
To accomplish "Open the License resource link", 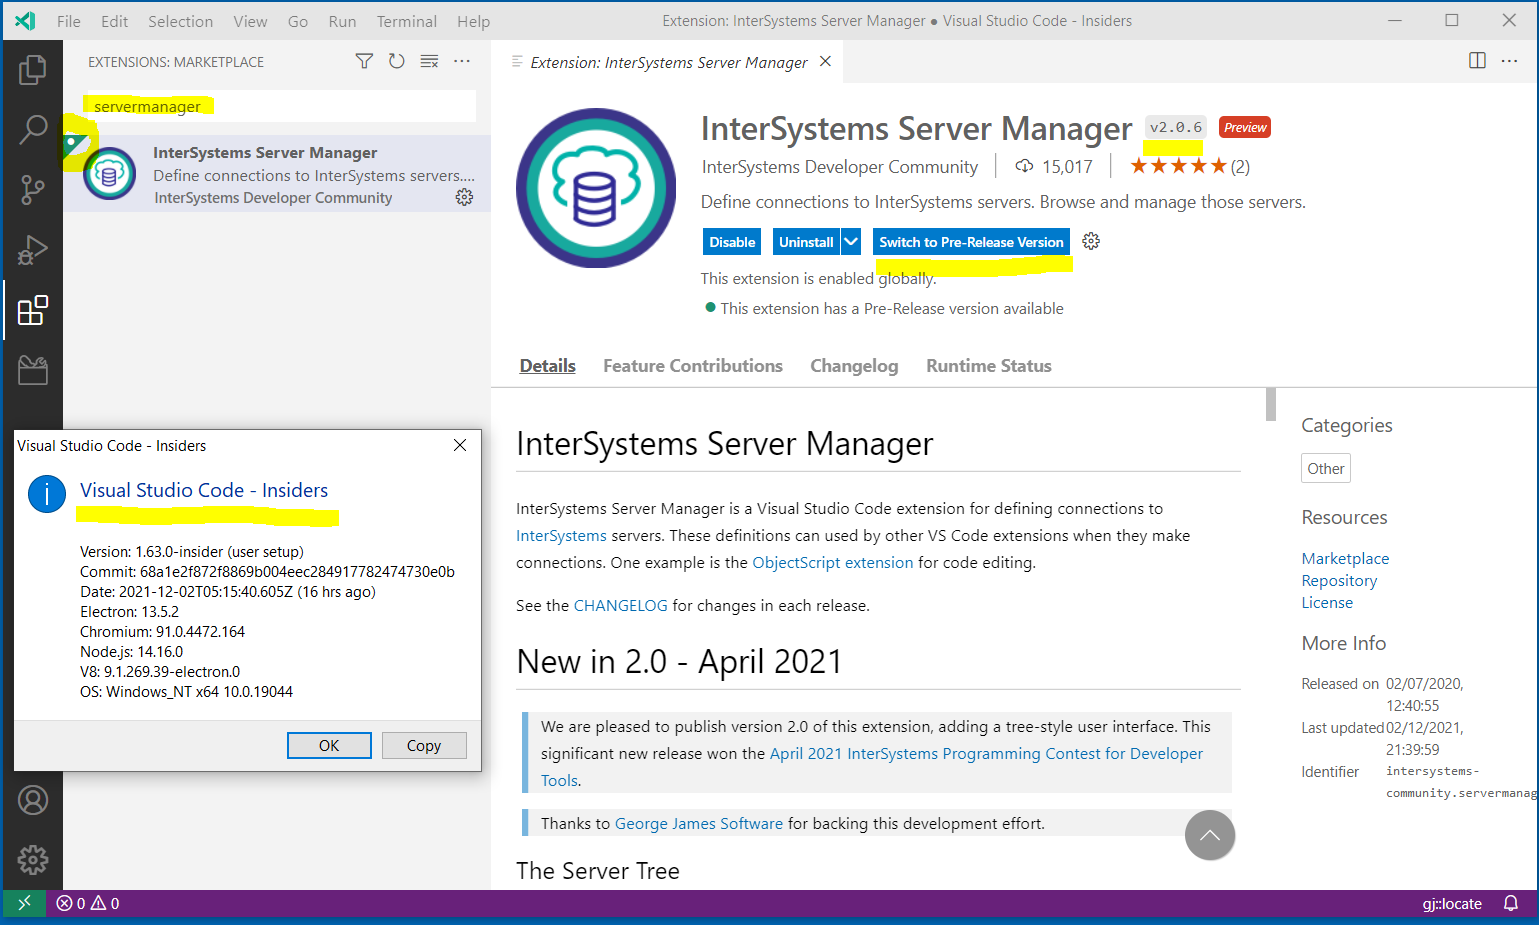I will [x=1327, y=602].
